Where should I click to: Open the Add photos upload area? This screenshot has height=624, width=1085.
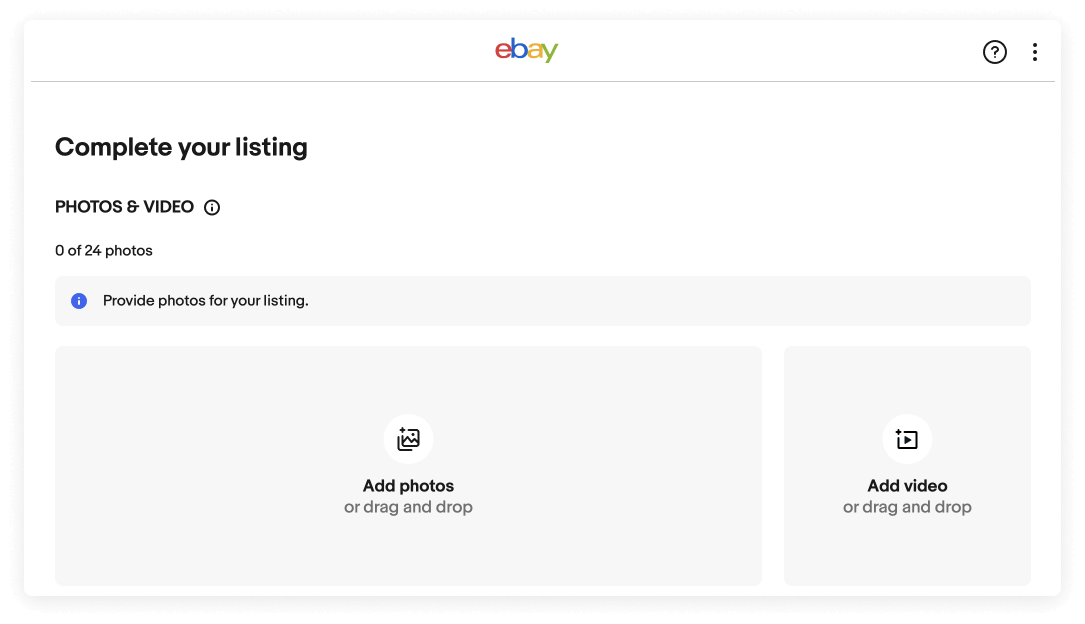[408, 465]
